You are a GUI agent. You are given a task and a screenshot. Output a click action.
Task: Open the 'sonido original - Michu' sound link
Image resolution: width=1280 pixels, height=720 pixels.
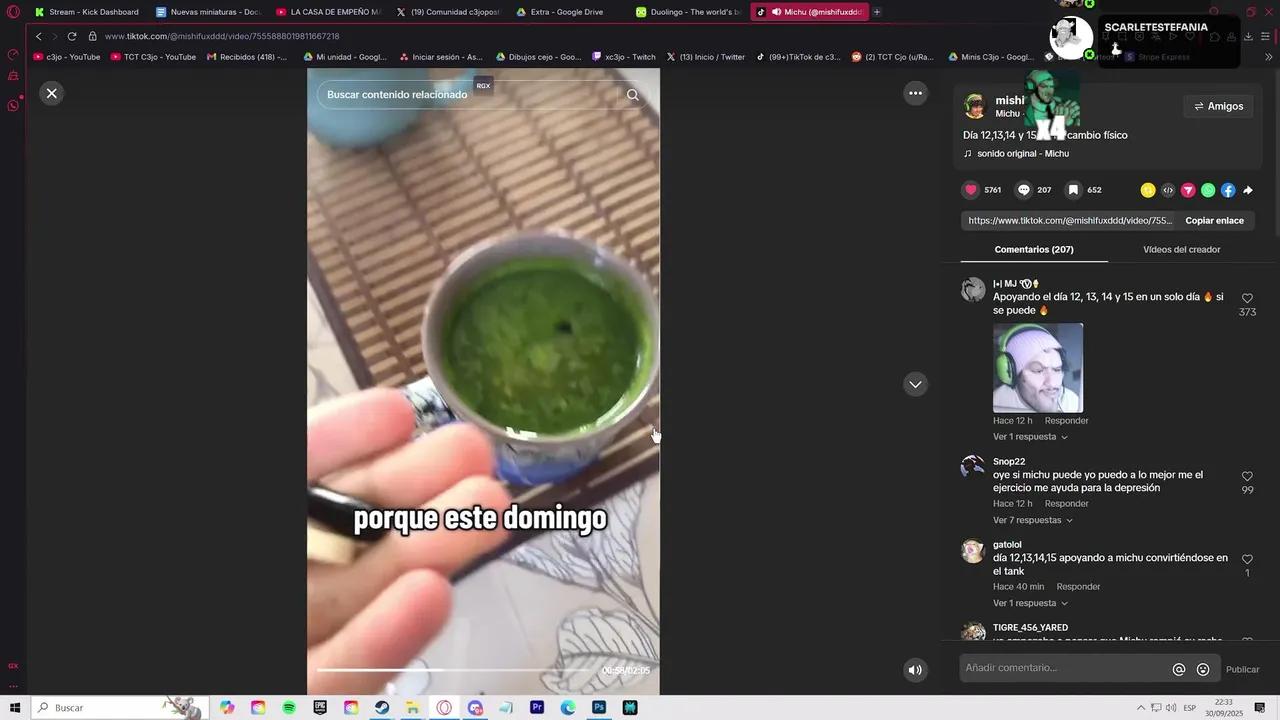(1016, 154)
